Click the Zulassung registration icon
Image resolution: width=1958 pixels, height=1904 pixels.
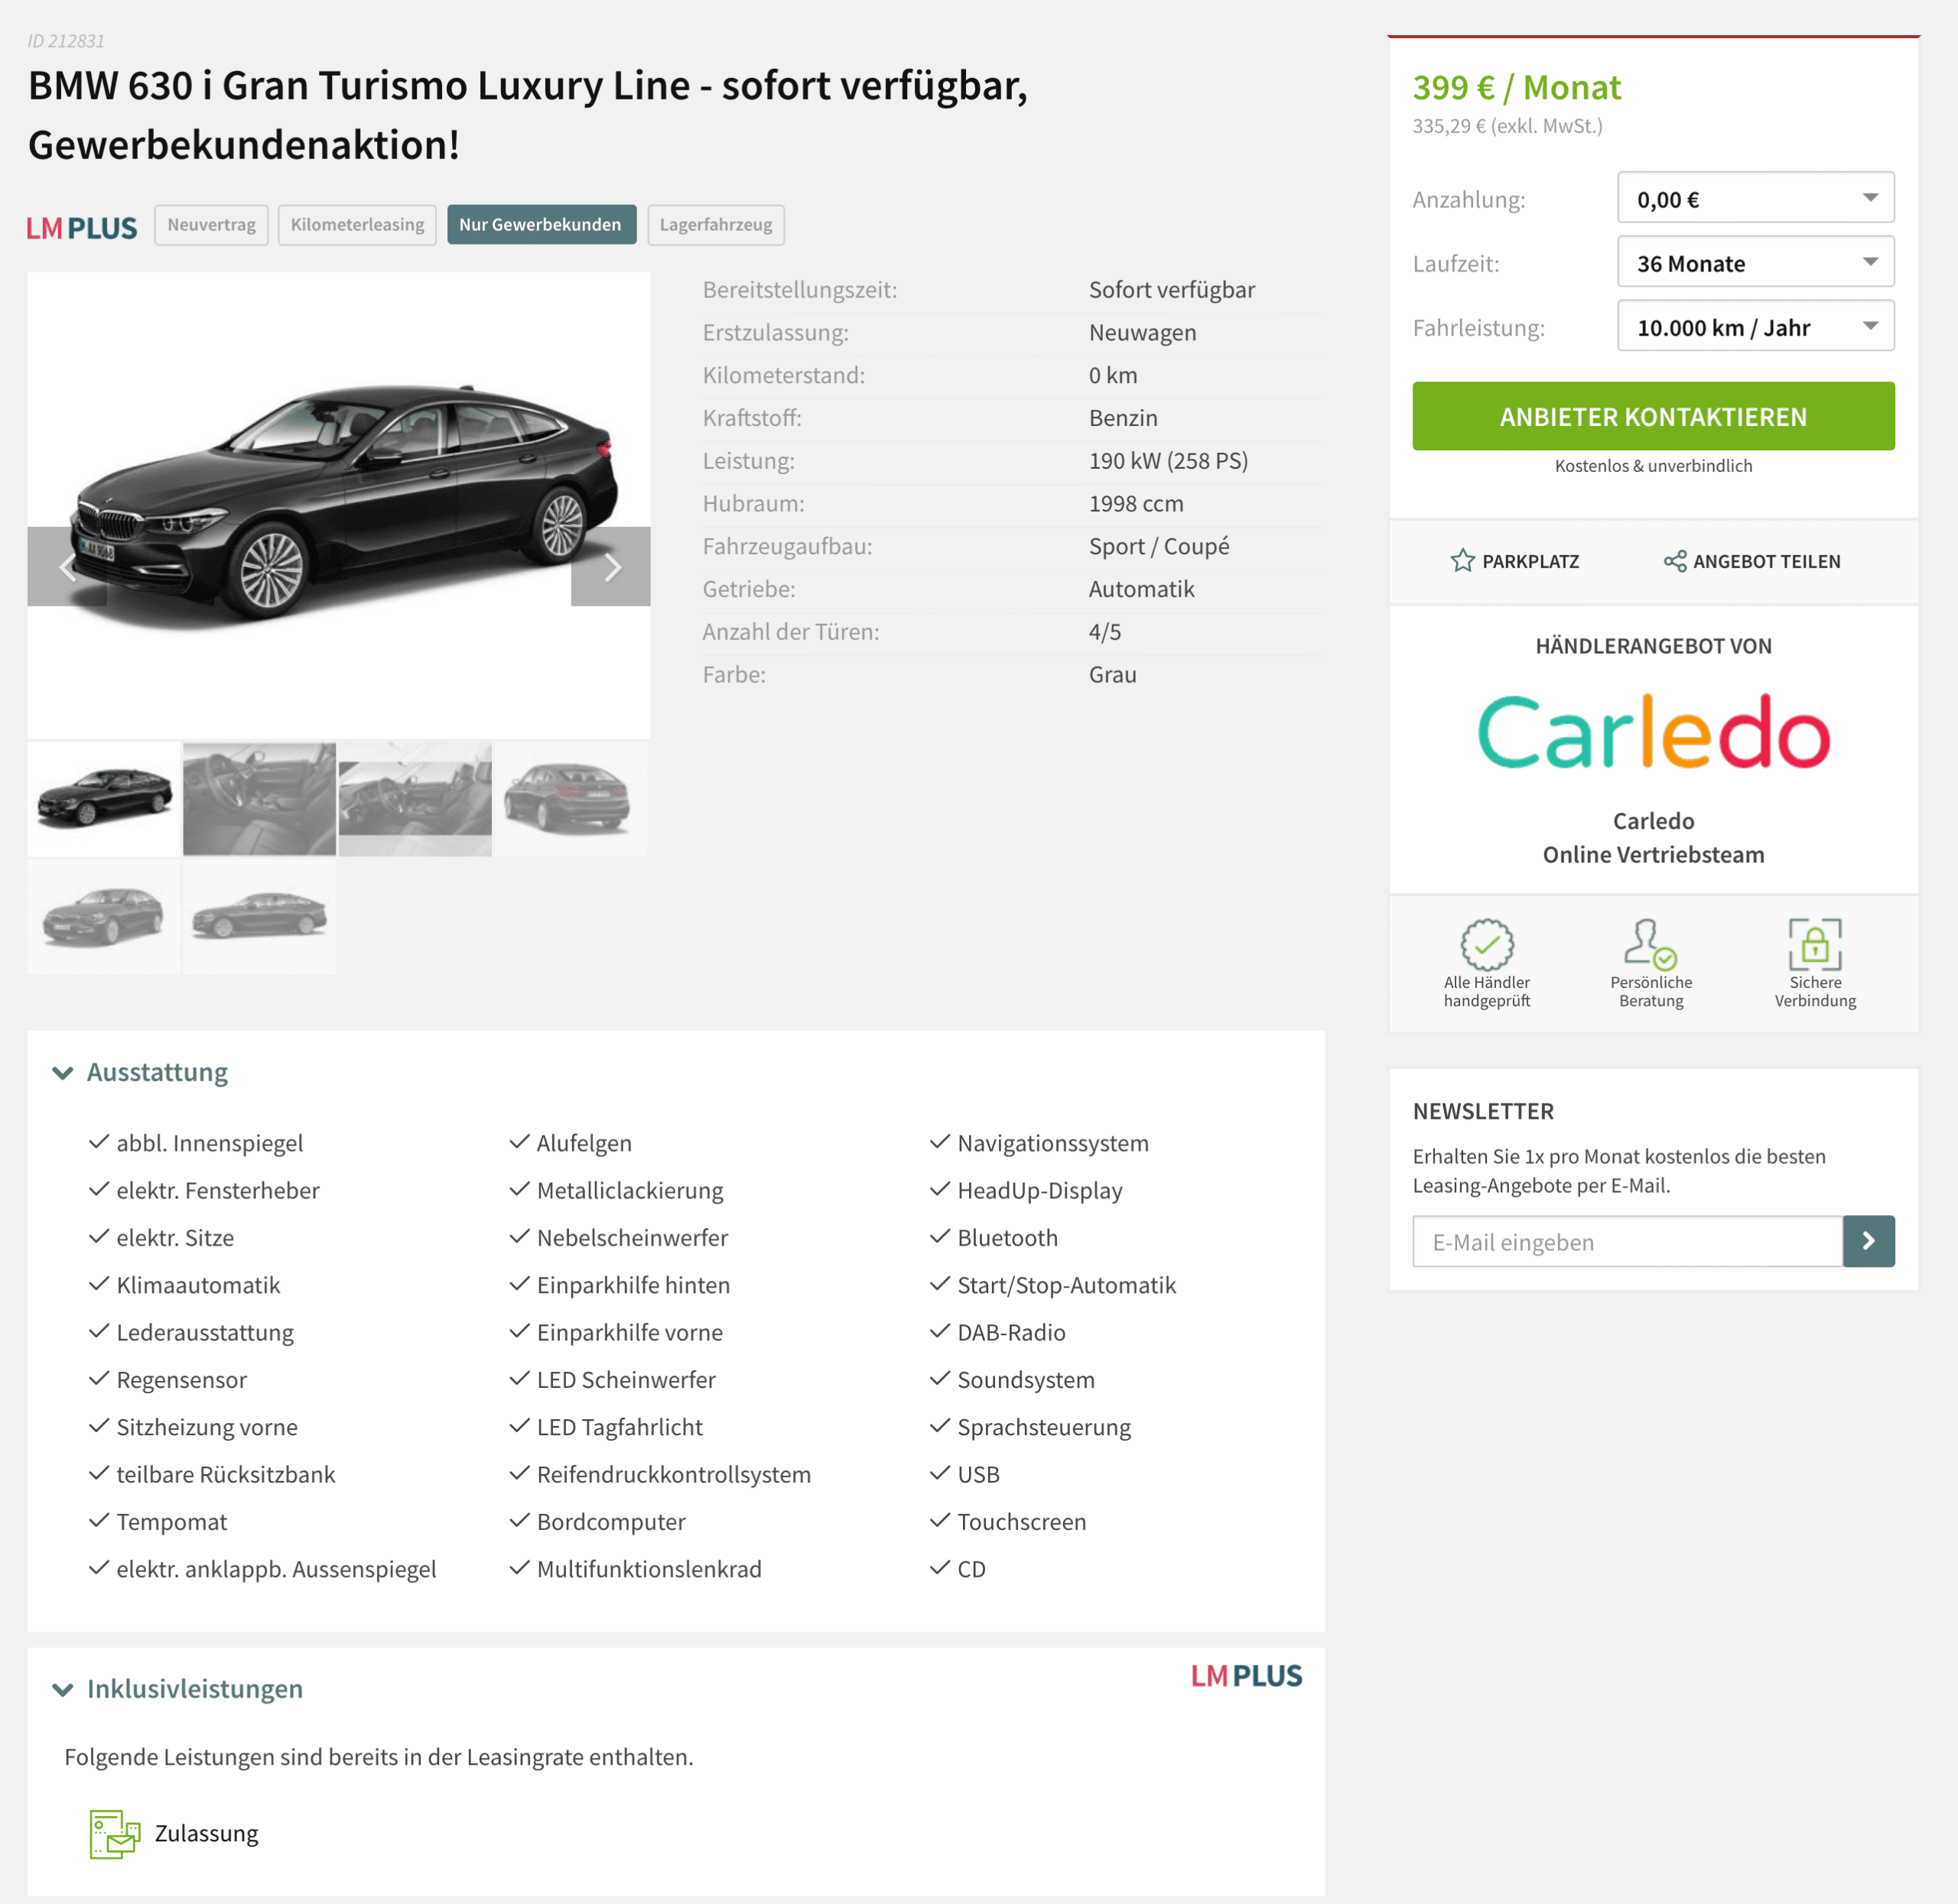[115, 1834]
